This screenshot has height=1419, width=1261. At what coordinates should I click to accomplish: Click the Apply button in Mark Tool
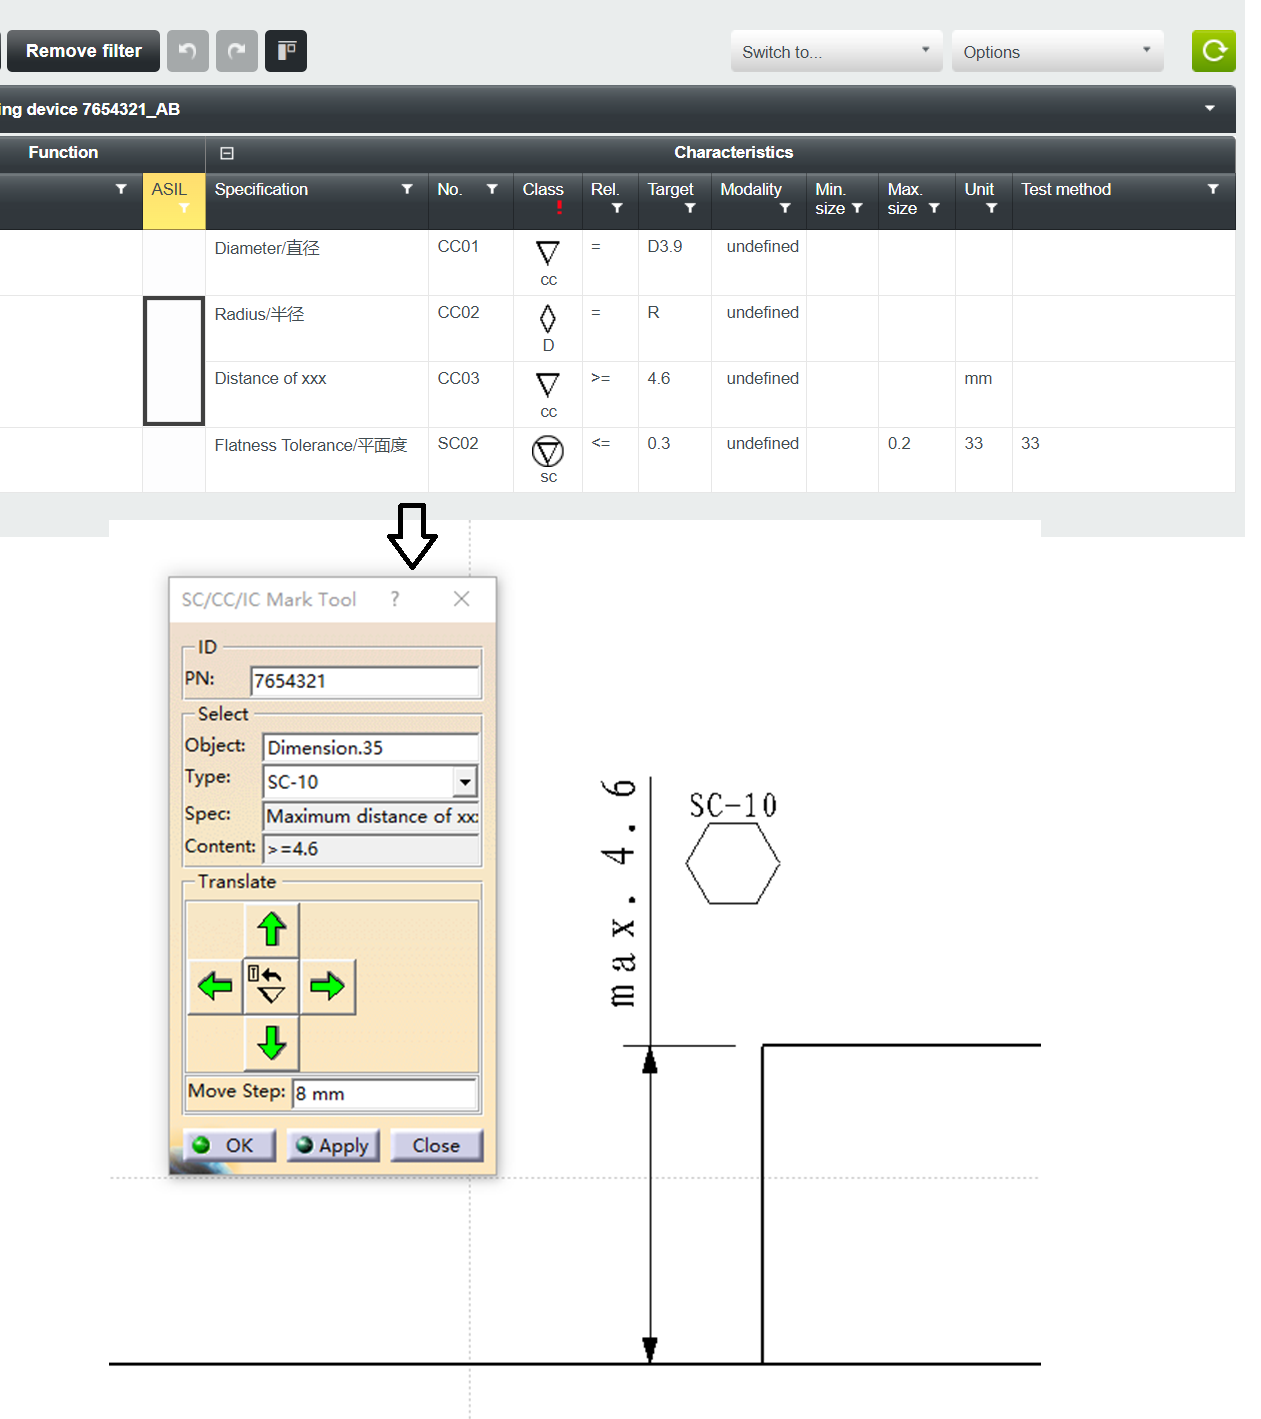pos(333,1145)
